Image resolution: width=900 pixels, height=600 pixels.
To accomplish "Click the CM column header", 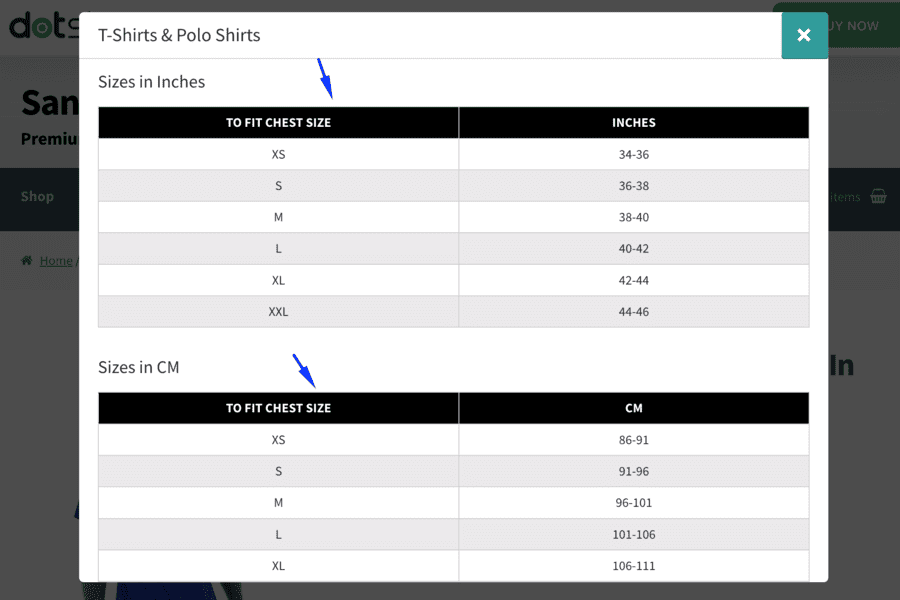I will tap(634, 408).
